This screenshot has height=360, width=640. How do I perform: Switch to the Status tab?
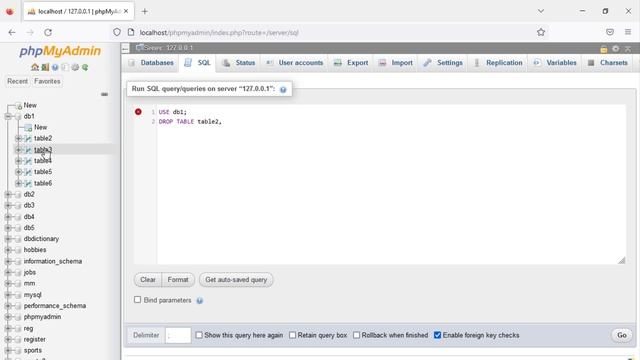point(239,63)
